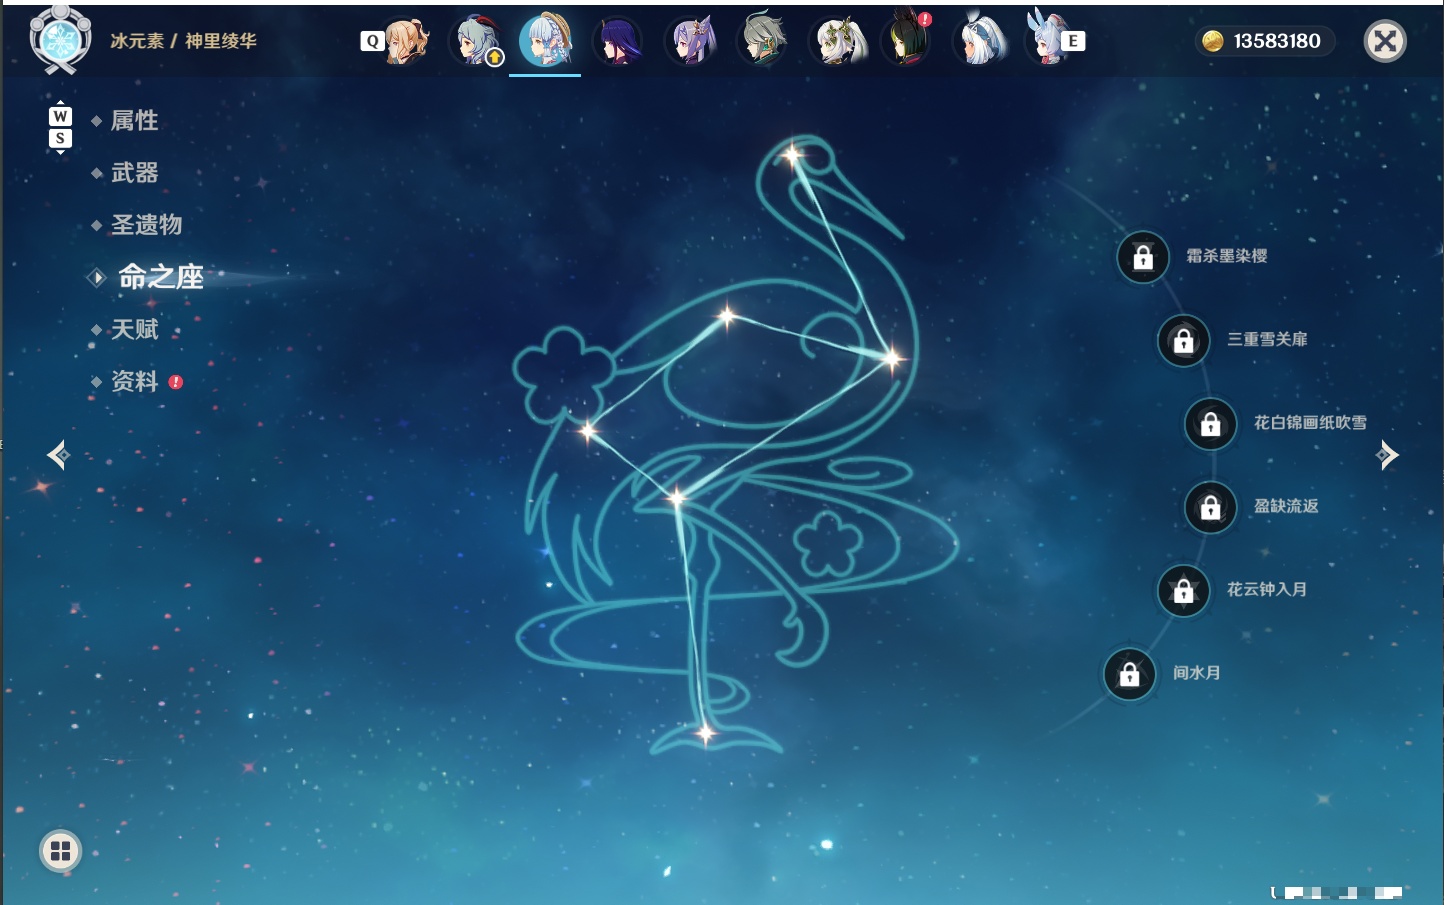The image size is (1444, 905).
Task: Click the lock icon for 三重雪关扉
Action: click(1184, 341)
